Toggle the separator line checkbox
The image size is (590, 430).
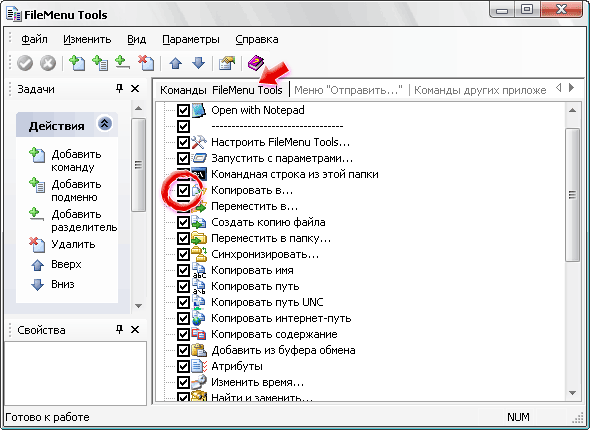click(183, 126)
